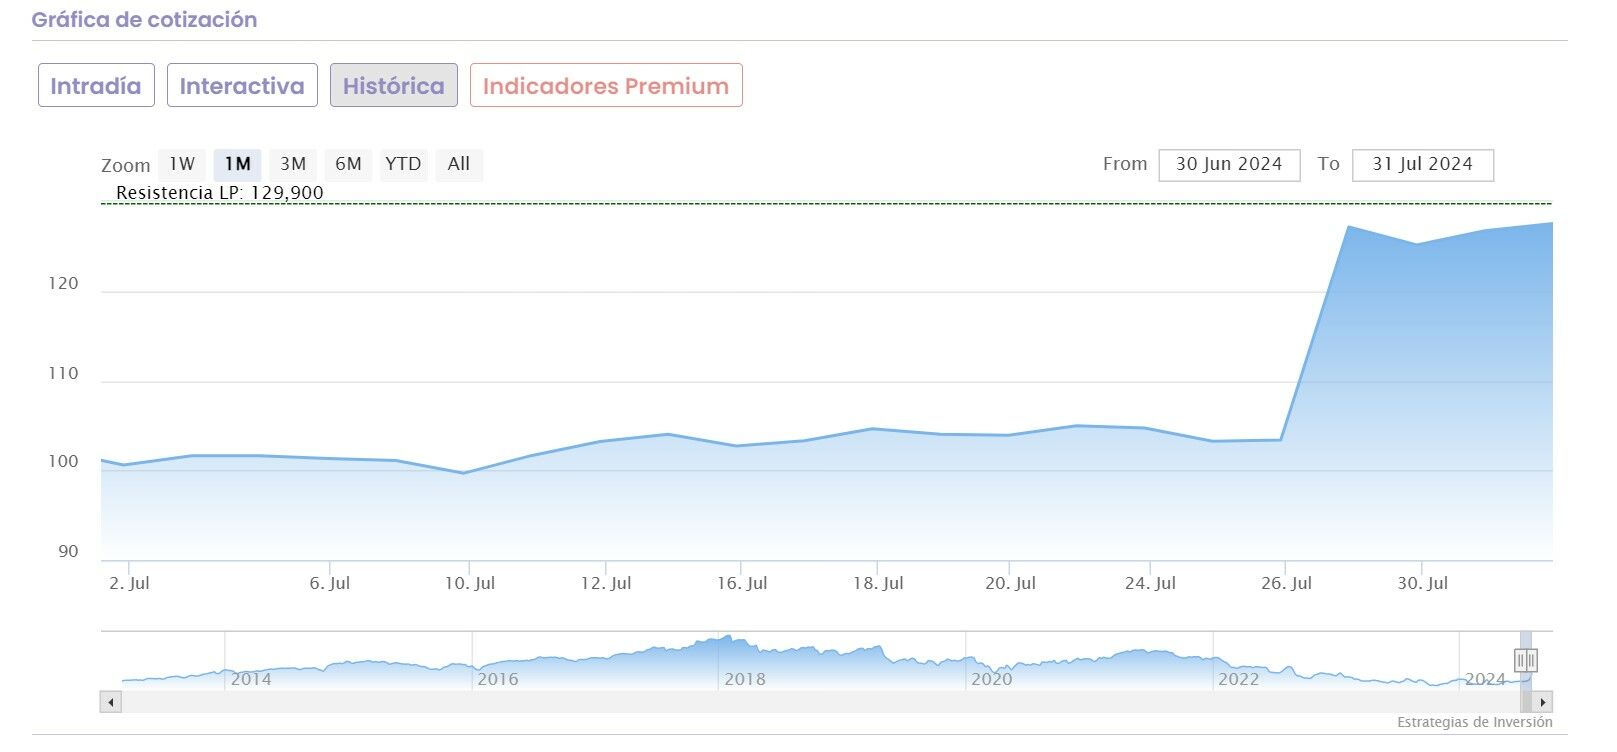Open the Interactiva chart tab

(x=242, y=86)
